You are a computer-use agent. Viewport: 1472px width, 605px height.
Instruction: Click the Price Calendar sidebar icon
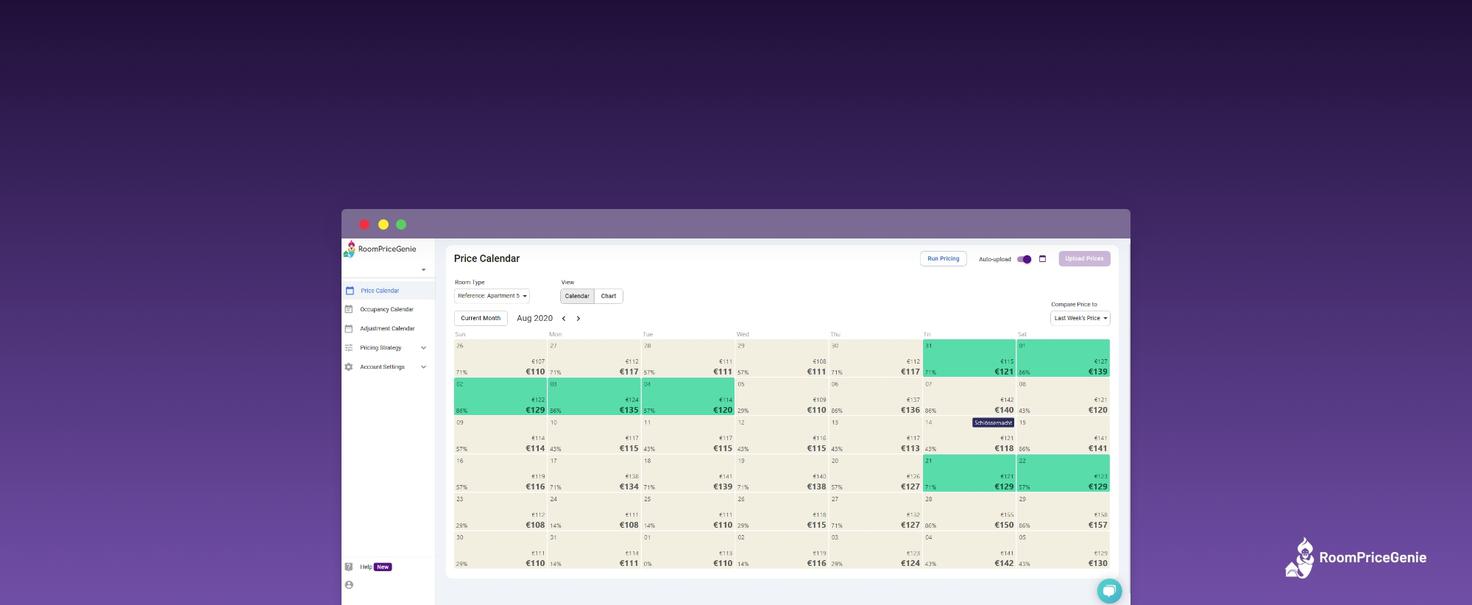click(350, 291)
